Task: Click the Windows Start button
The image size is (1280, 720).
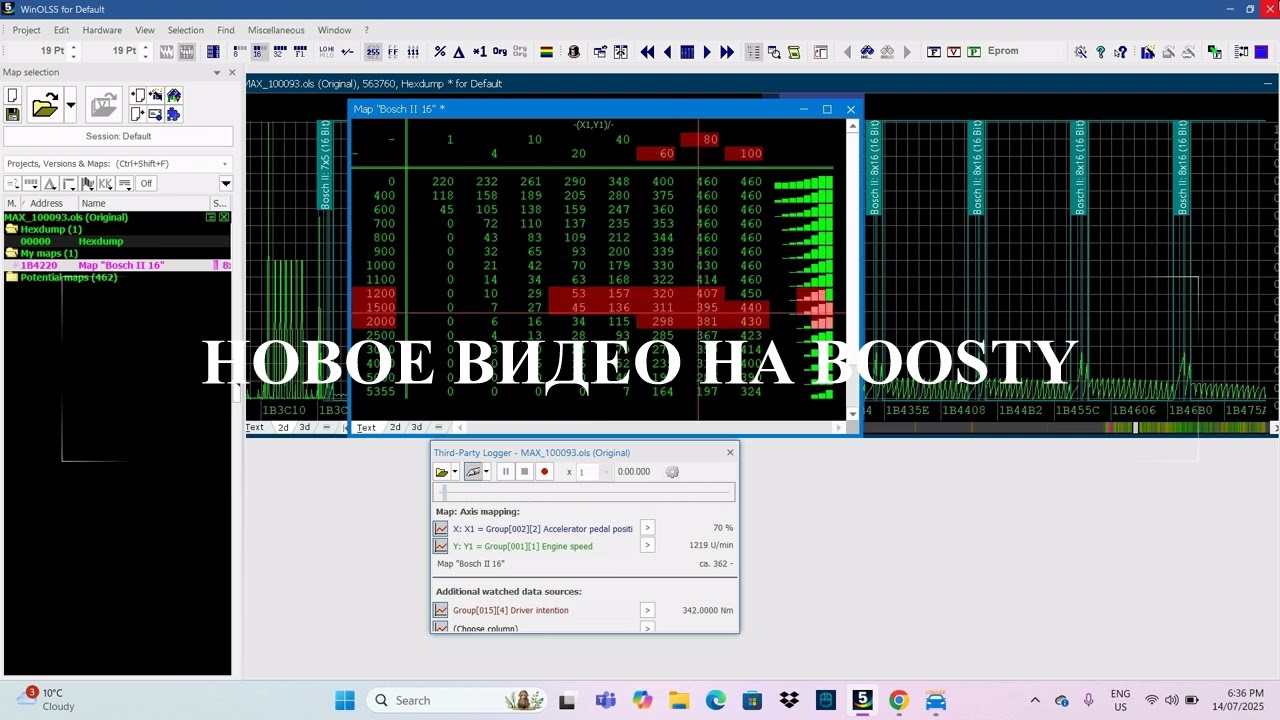Action: (345, 701)
